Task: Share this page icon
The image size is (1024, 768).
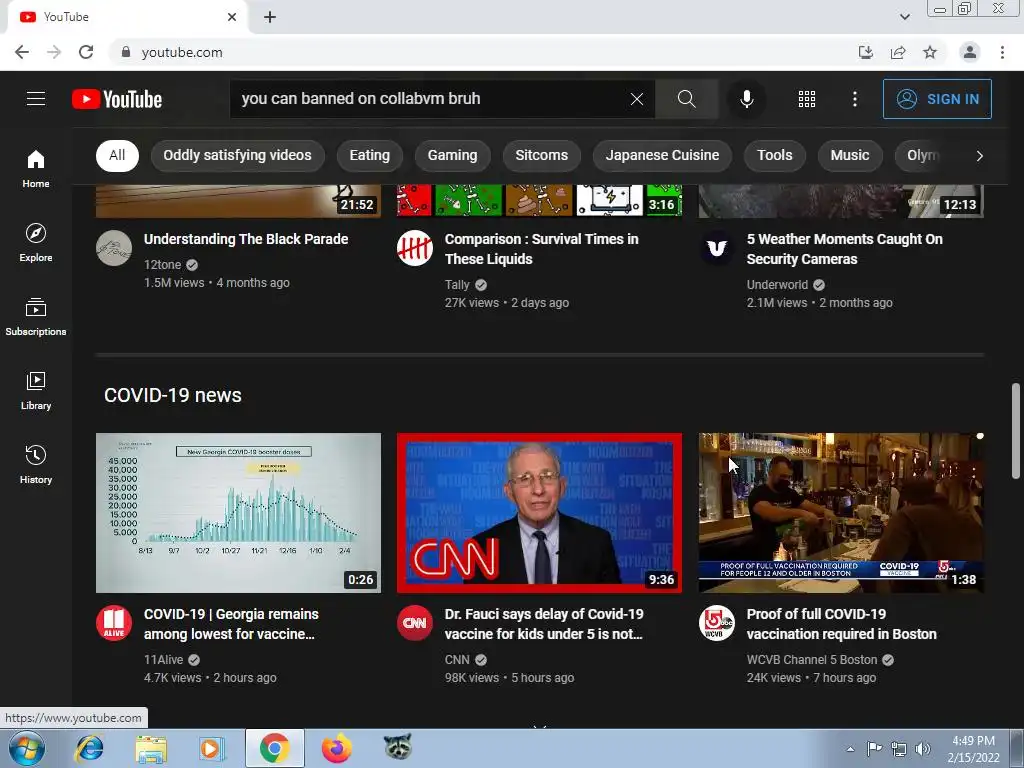Action: tap(898, 52)
